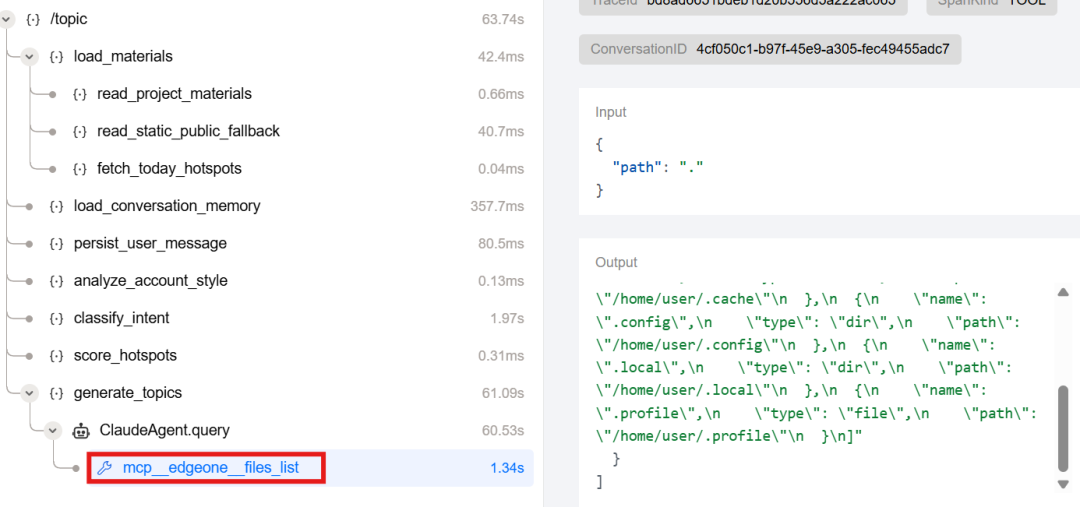Collapse the load_materials span

point(29,56)
